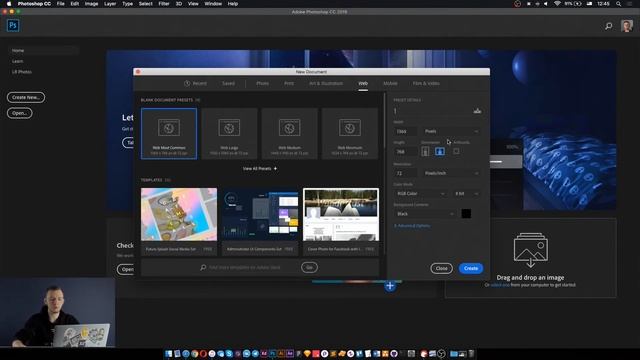Open Spotlight search in the menu bar
The height and width of the screenshot is (360, 640).
pos(618,4)
